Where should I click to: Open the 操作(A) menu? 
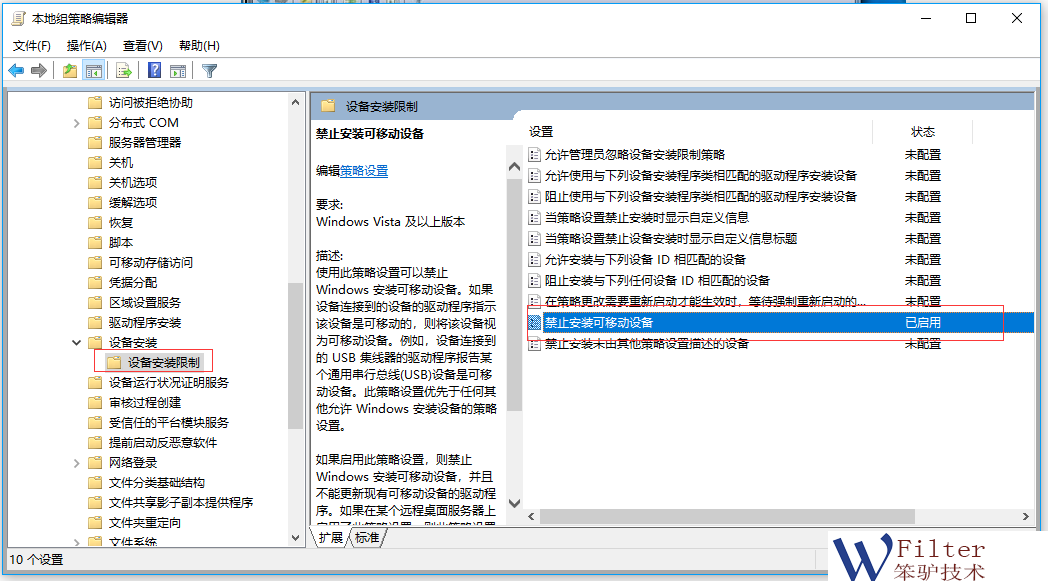[x=86, y=46]
